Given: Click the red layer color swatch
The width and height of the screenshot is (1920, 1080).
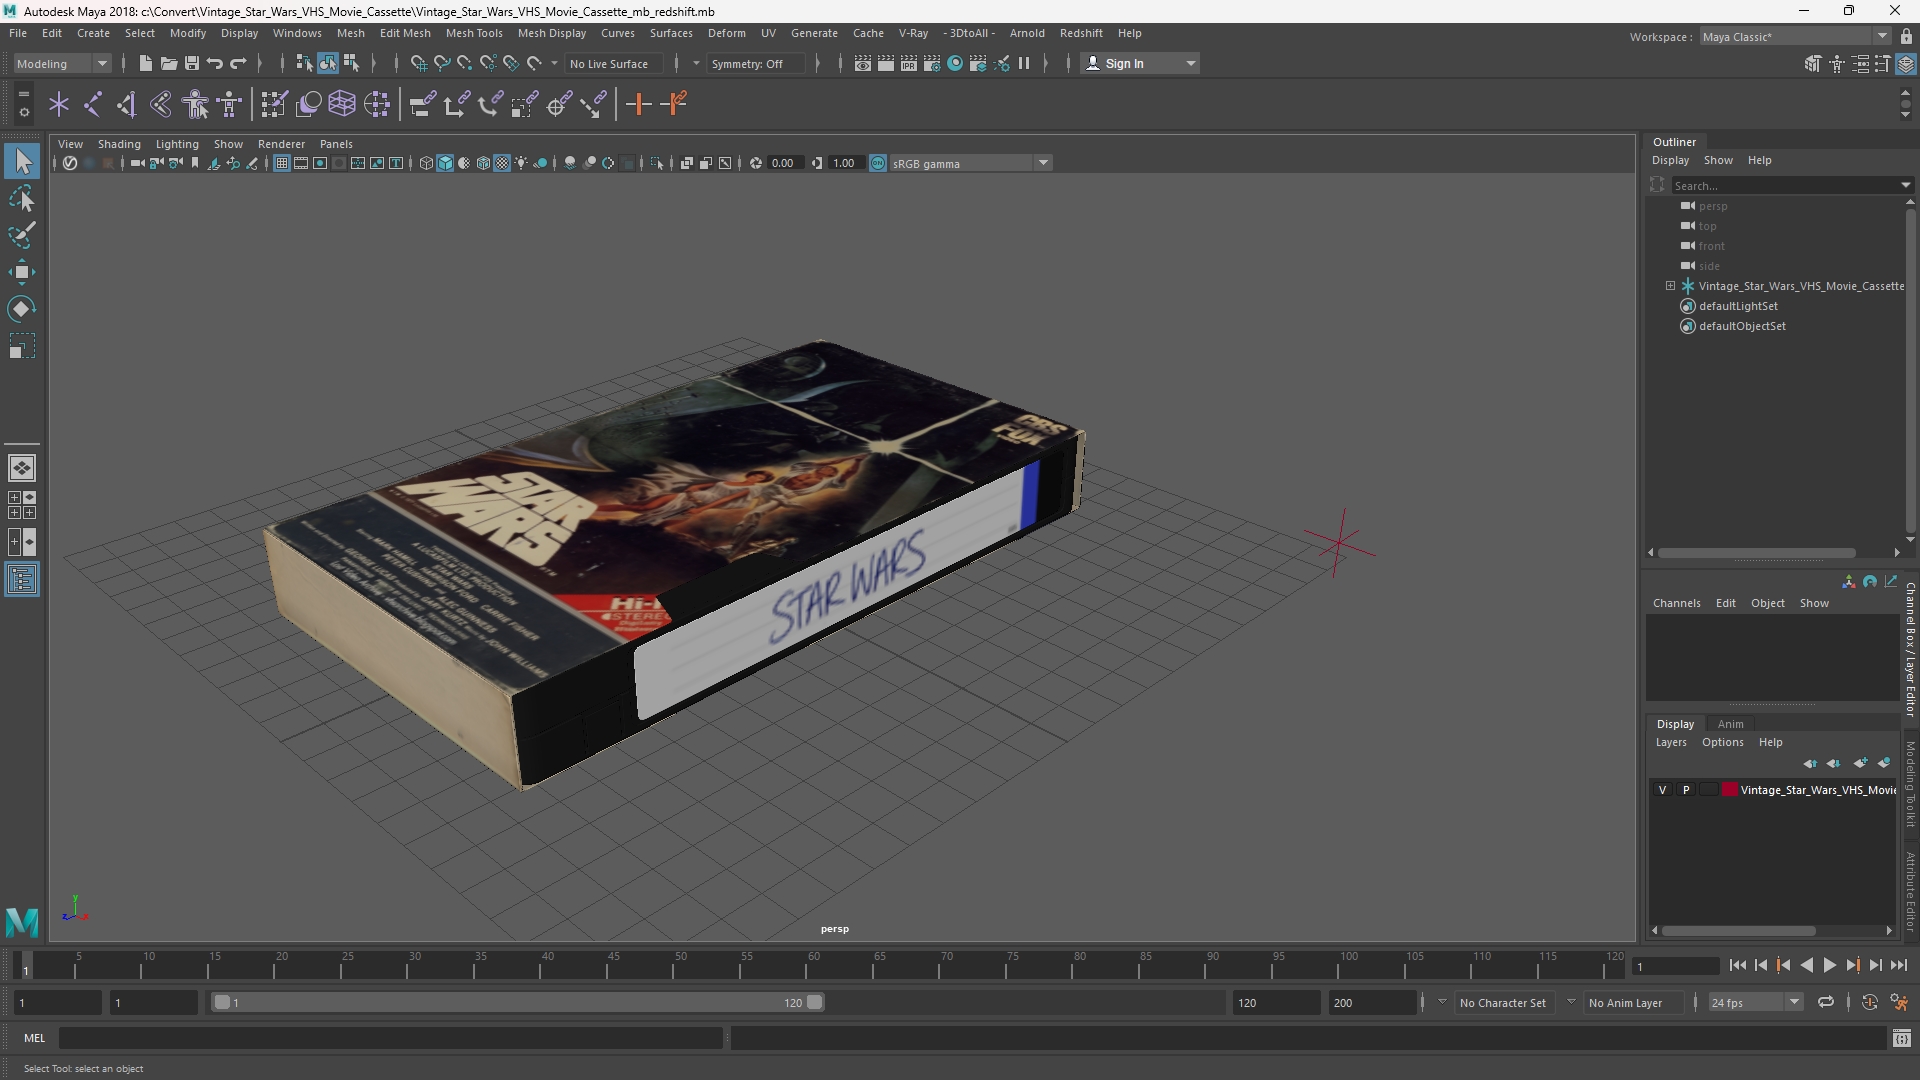Looking at the screenshot, I should tap(1730, 790).
